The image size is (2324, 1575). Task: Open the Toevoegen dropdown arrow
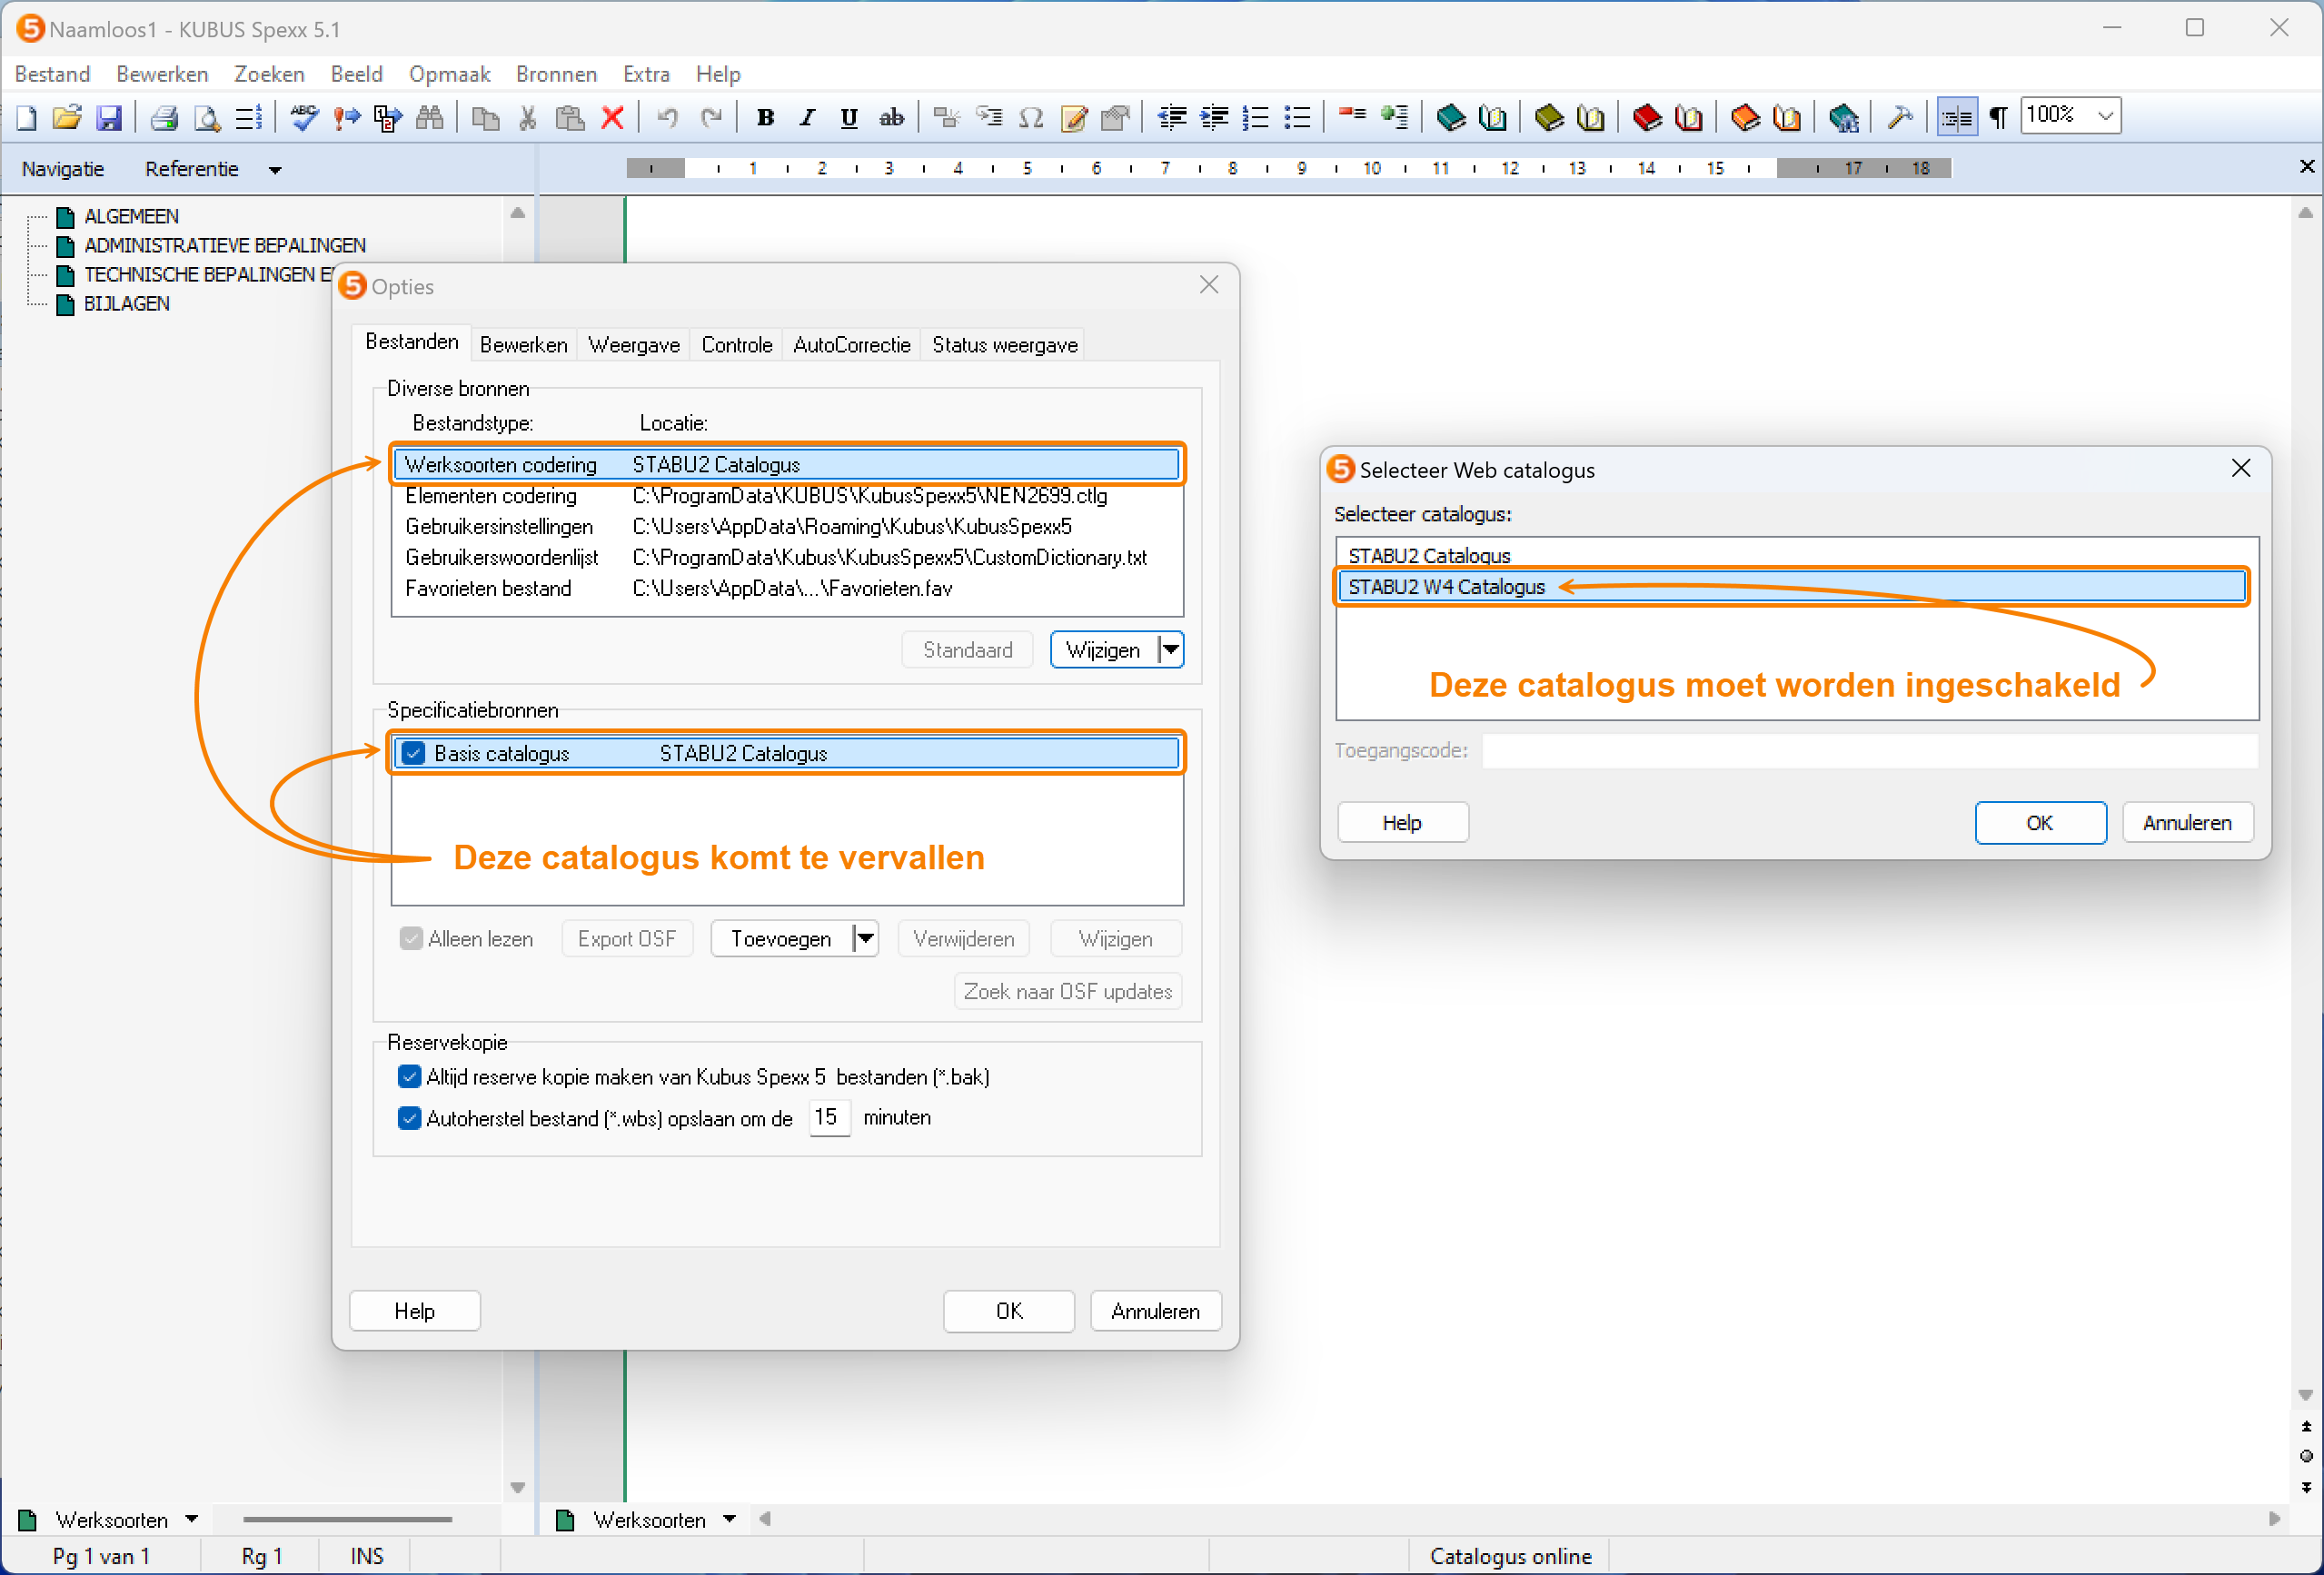[865, 938]
